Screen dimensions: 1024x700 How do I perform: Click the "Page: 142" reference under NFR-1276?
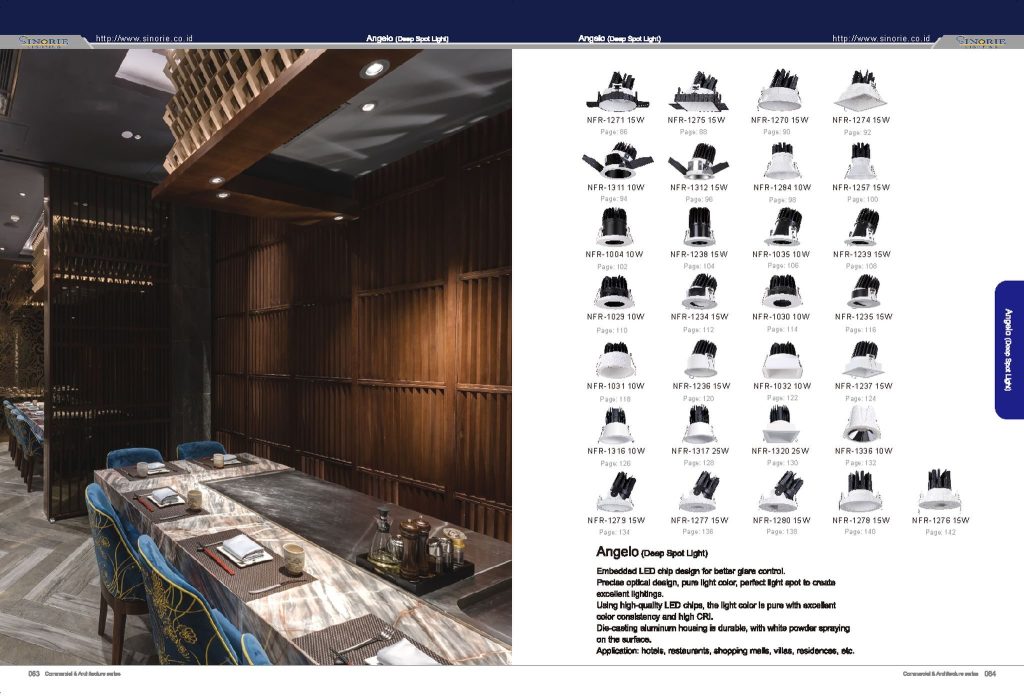940,533
